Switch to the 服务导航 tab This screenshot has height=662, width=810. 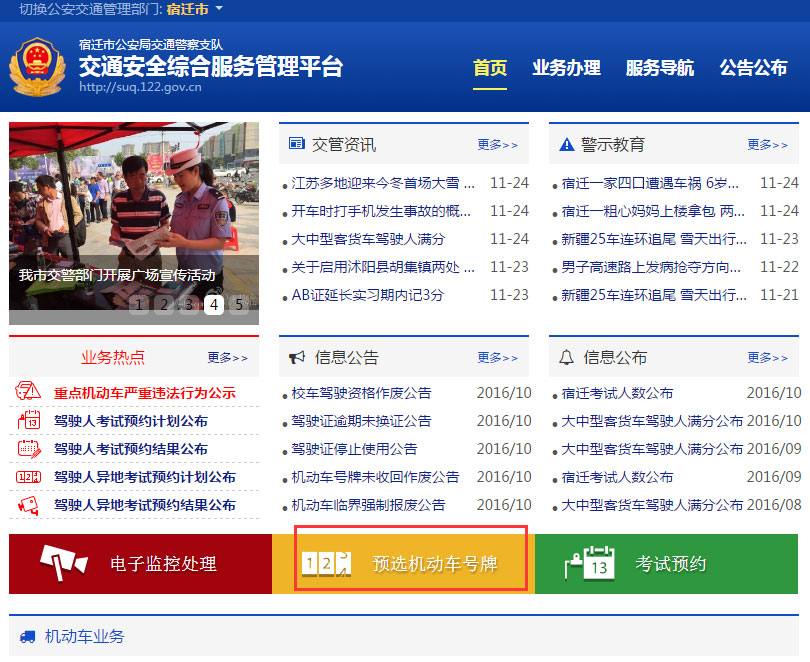660,69
